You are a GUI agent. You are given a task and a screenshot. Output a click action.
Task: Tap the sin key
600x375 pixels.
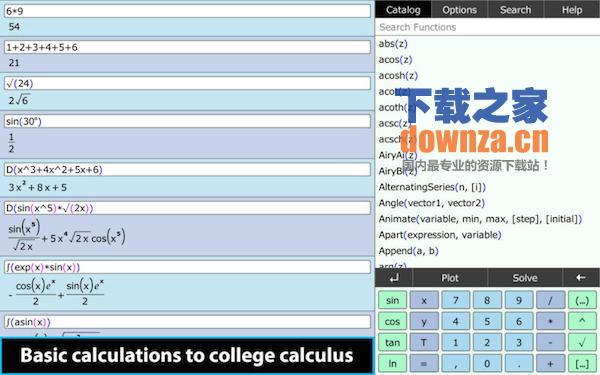(x=392, y=300)
